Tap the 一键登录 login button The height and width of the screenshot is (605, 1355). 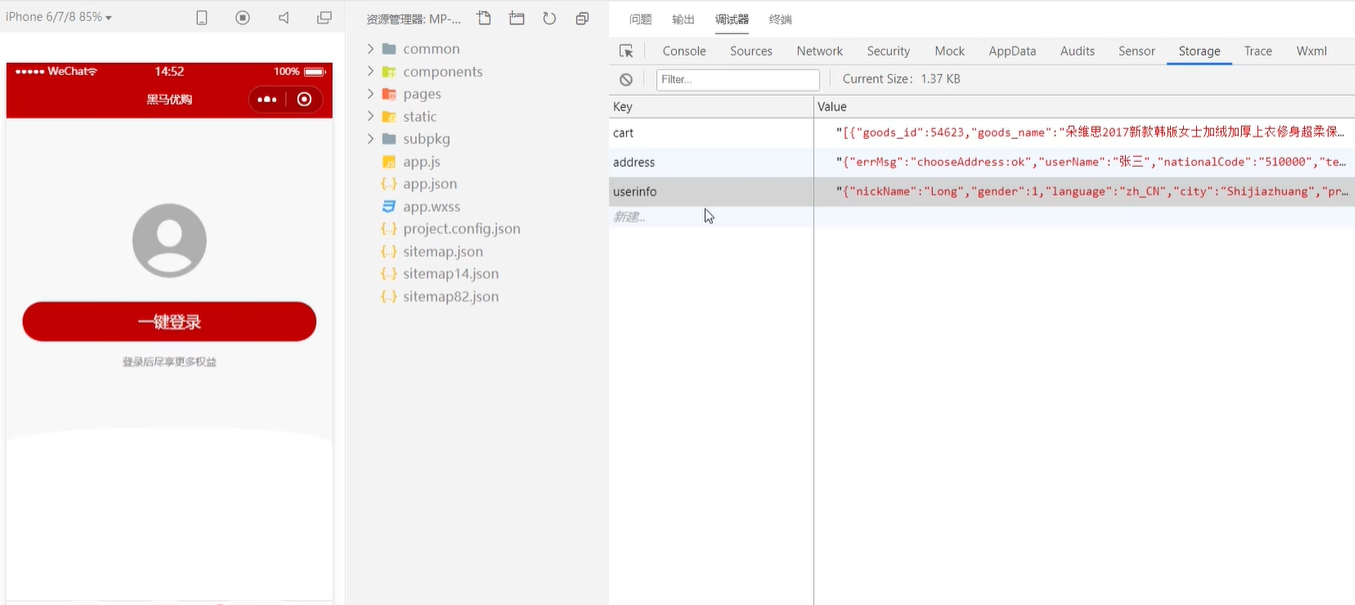pyautogui.click(x=169, y=321)
